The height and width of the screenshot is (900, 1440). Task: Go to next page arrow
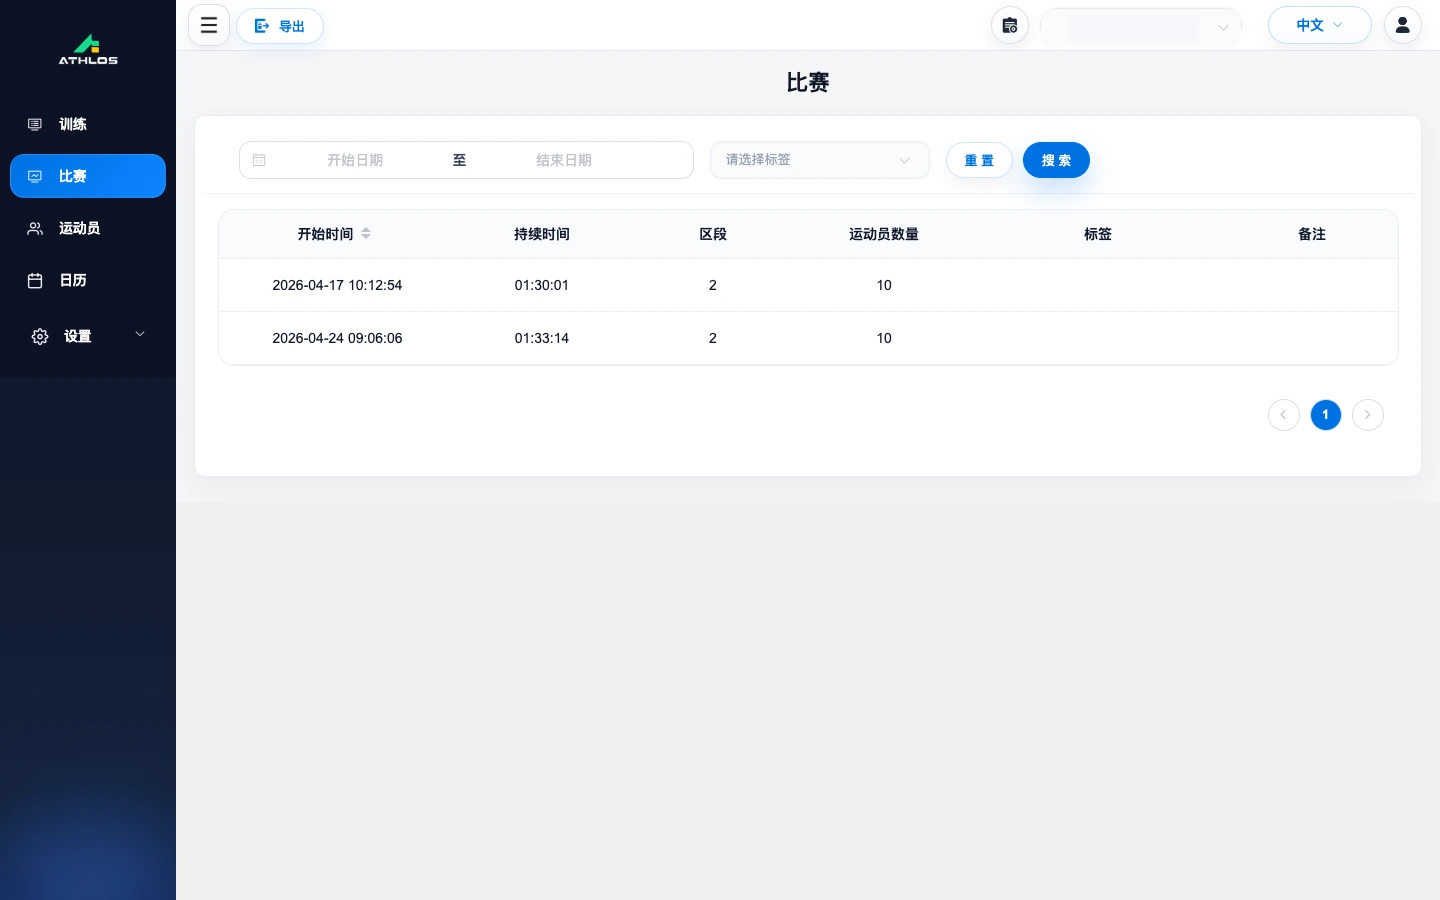coord(1368,414)
